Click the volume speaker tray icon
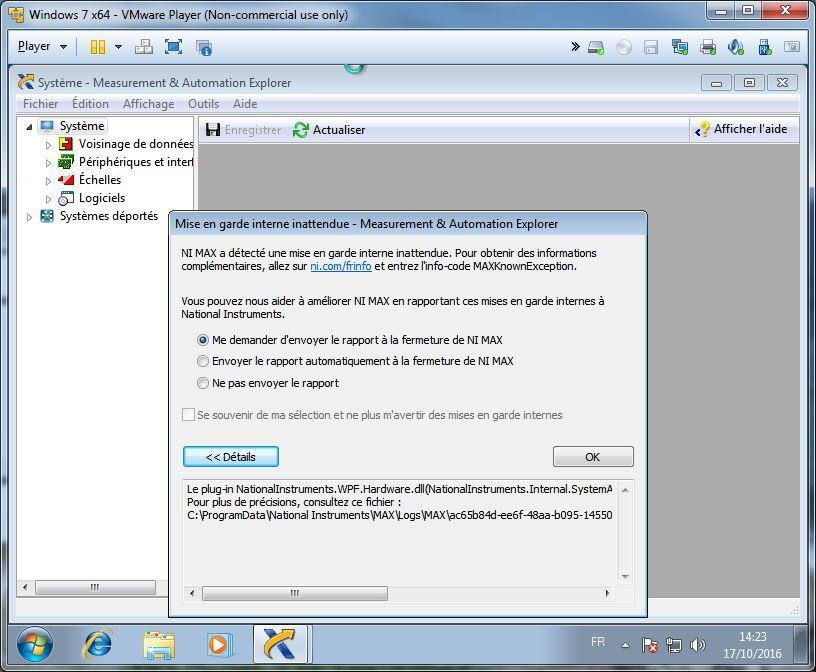816x672 pixels. click(697, 645)
